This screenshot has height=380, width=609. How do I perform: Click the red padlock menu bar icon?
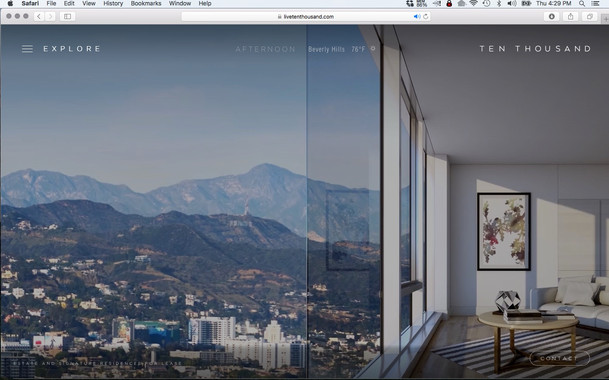pyautogui.click(x=449, y=3)
